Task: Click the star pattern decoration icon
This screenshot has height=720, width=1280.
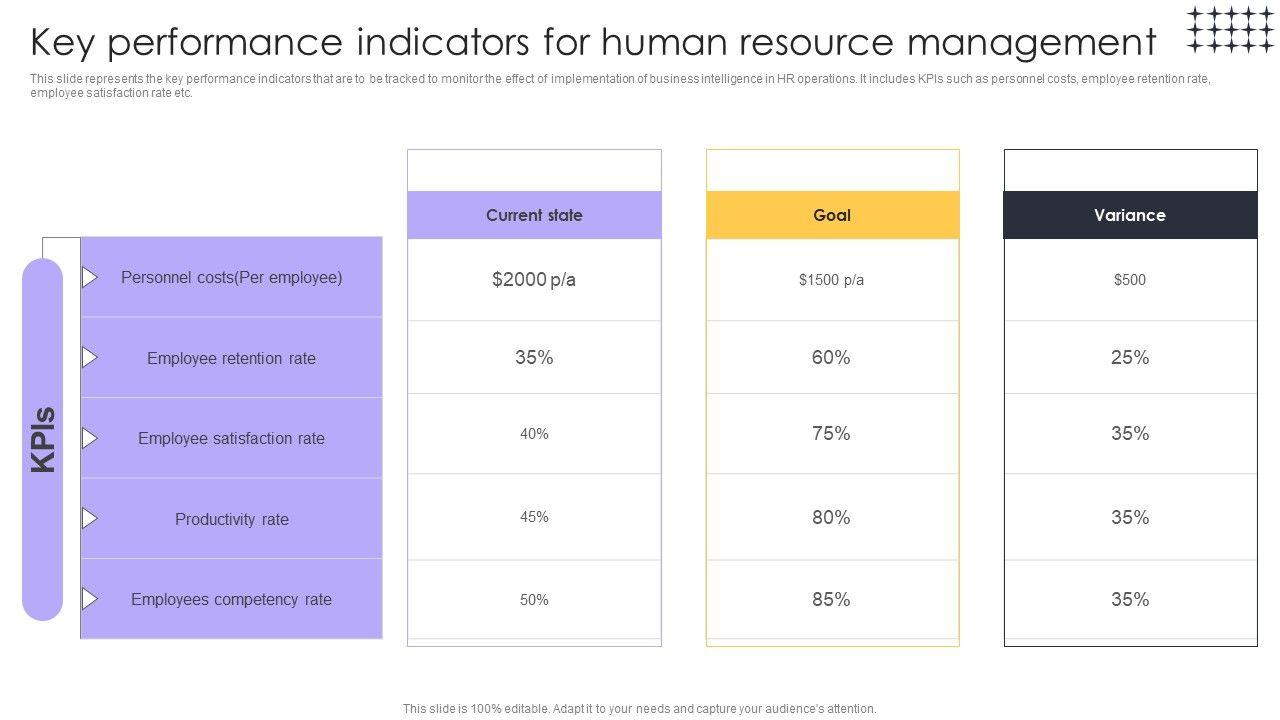Action: (1230, 30)
